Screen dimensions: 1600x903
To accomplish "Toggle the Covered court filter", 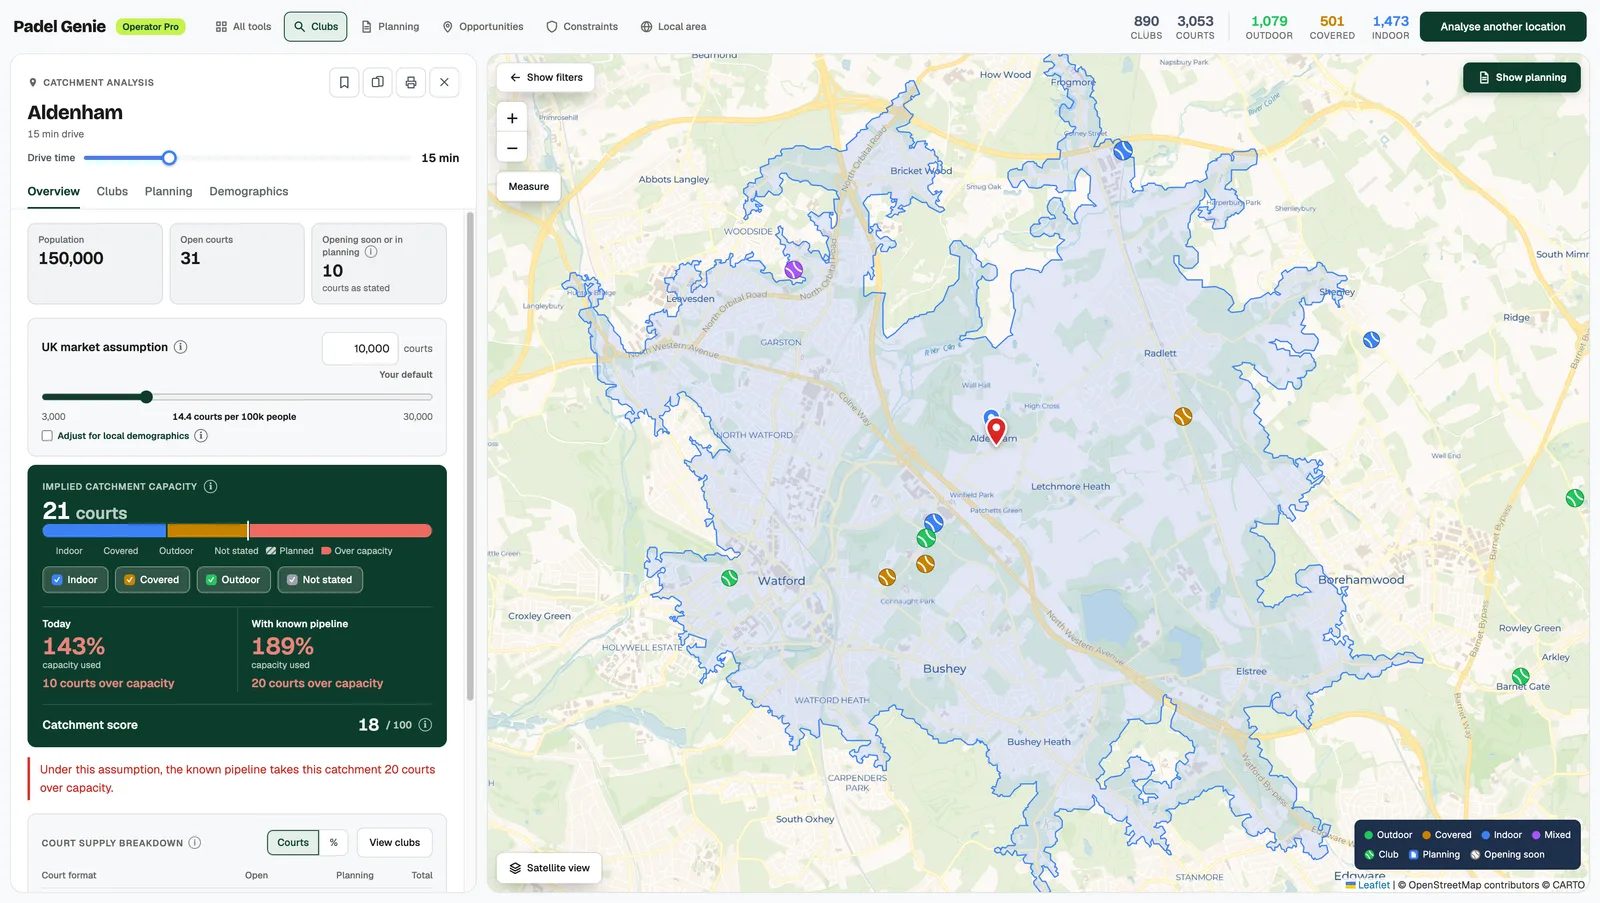I will pos(152,580).
